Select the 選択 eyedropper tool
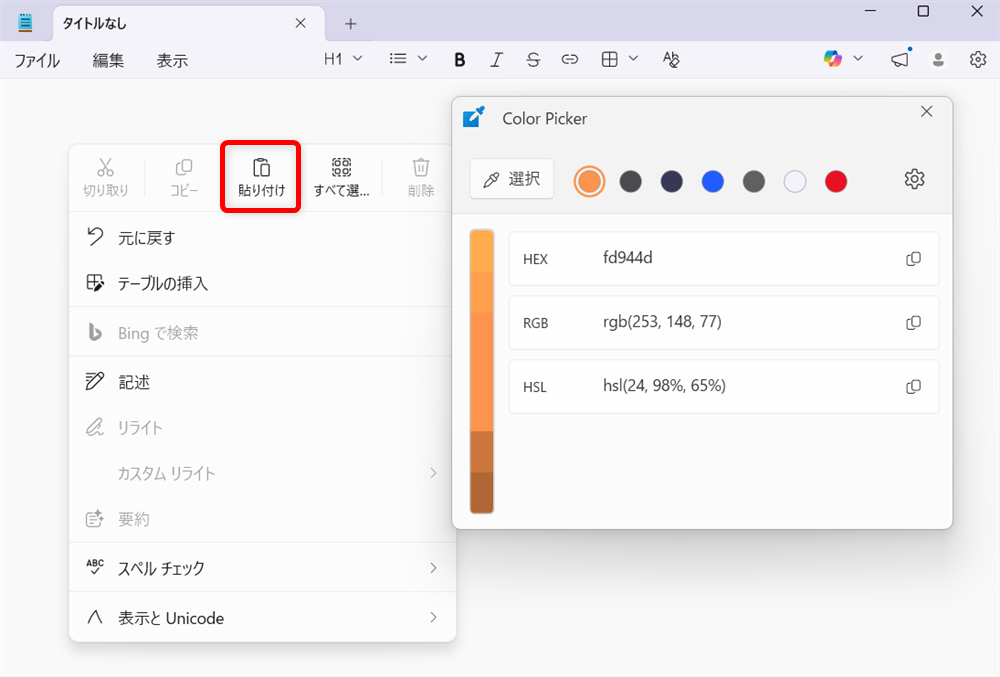 pos(511,179)
